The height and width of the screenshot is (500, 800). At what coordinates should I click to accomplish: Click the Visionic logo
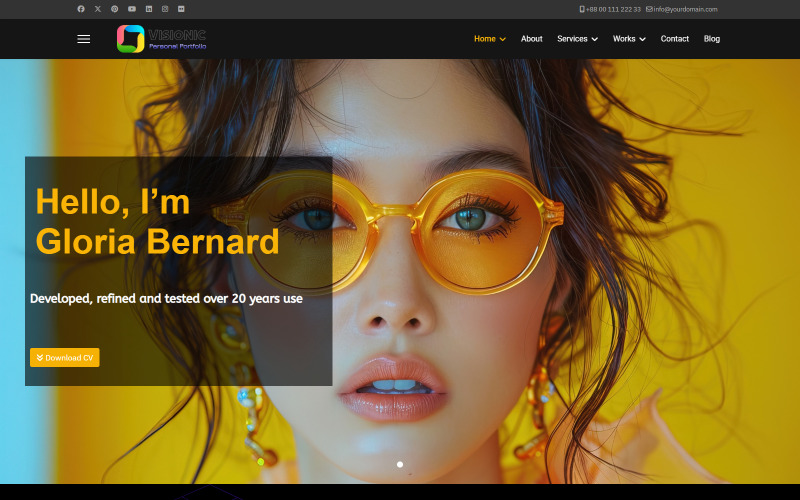[x=162, y=39]
